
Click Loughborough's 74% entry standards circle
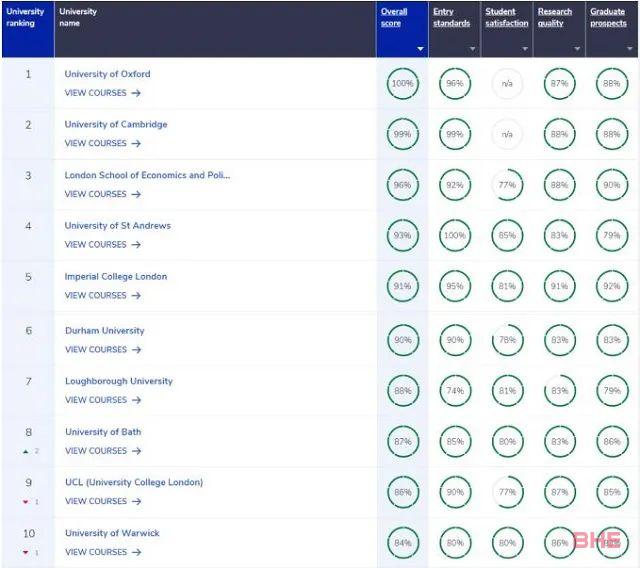click(x=455, y=390)
